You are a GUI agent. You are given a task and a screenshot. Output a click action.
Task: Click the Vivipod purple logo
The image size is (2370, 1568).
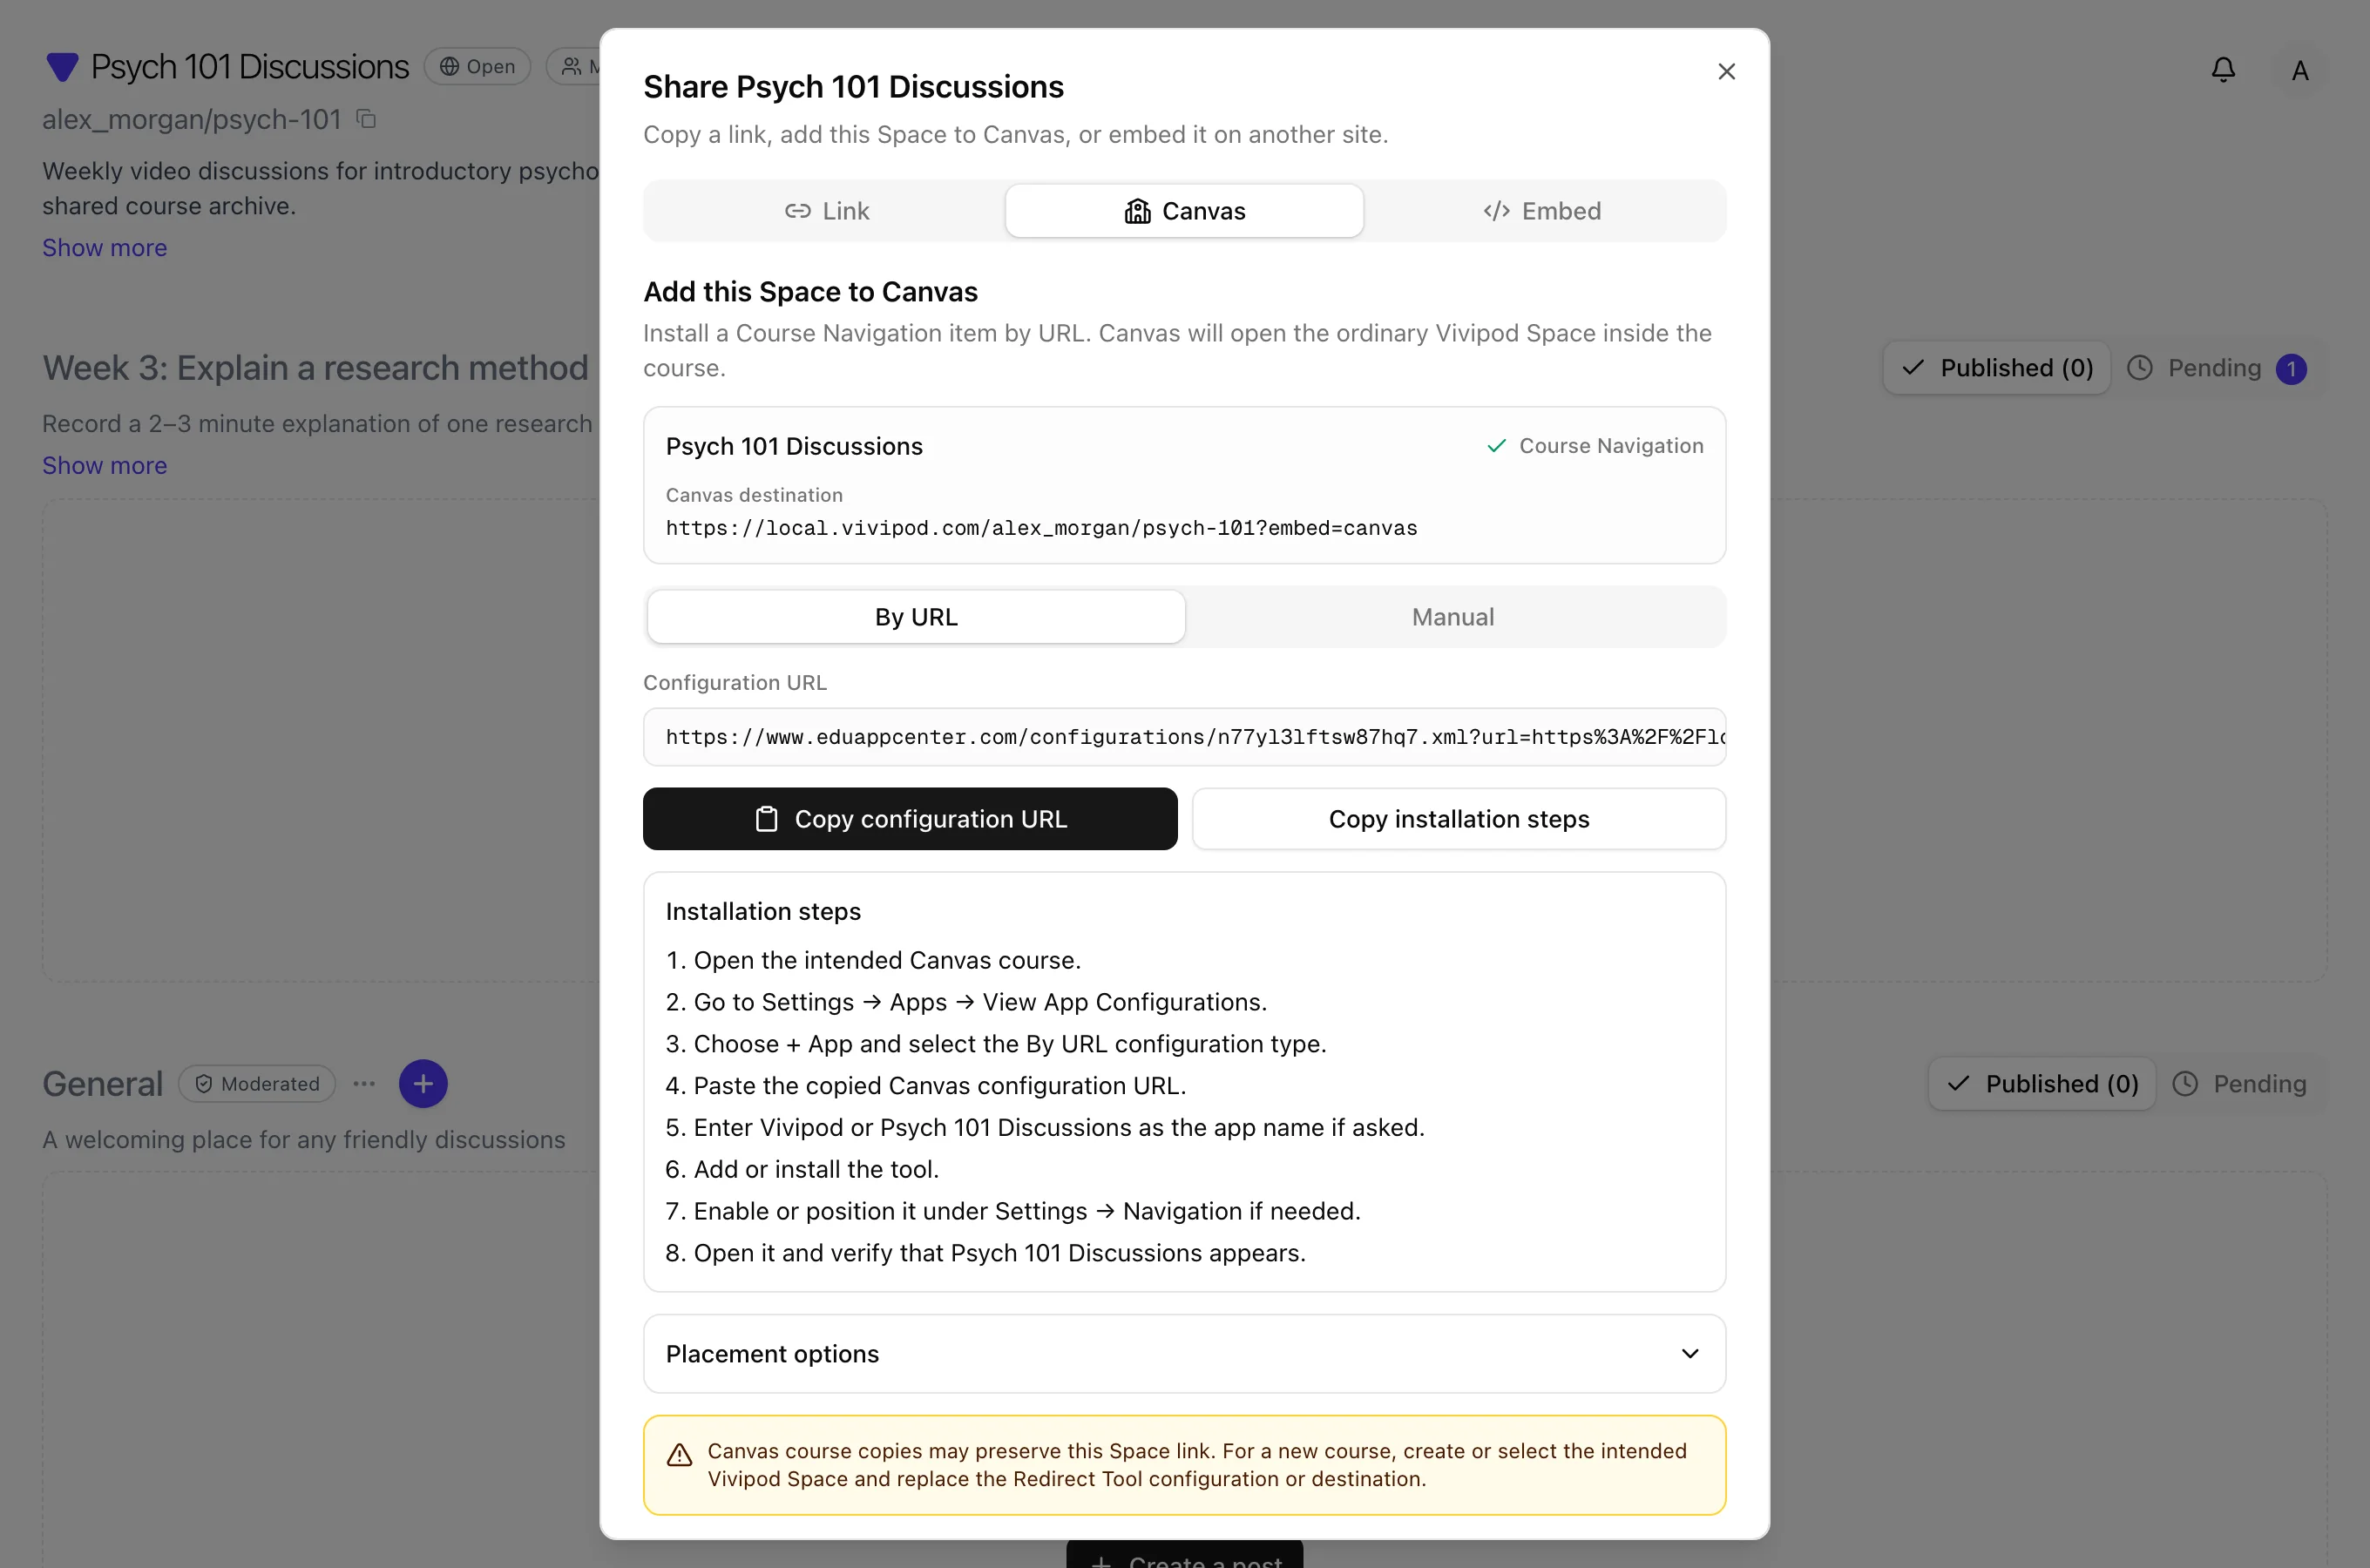[x=62, y=67]
